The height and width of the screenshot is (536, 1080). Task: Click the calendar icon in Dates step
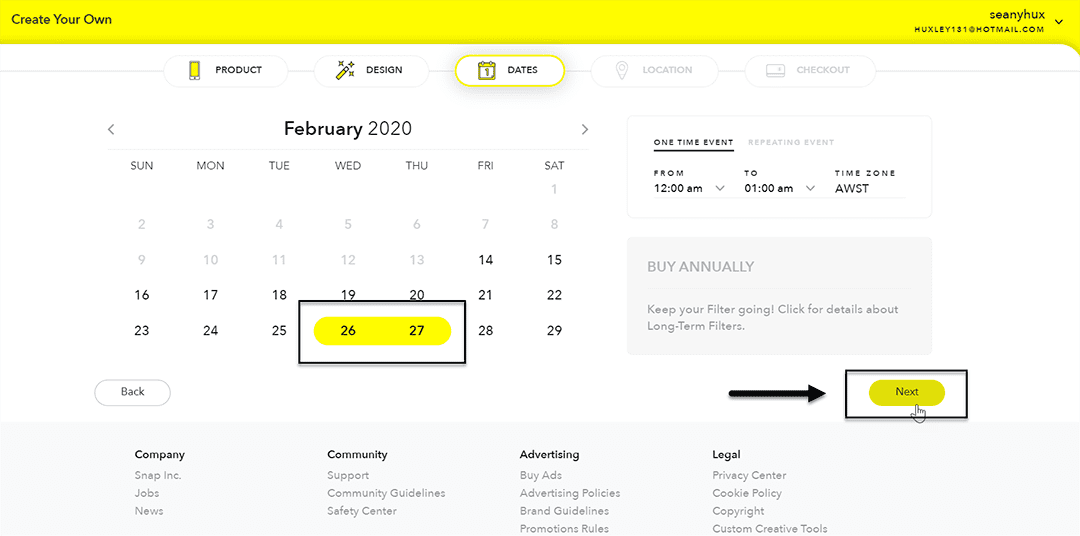tap(487, 70)
